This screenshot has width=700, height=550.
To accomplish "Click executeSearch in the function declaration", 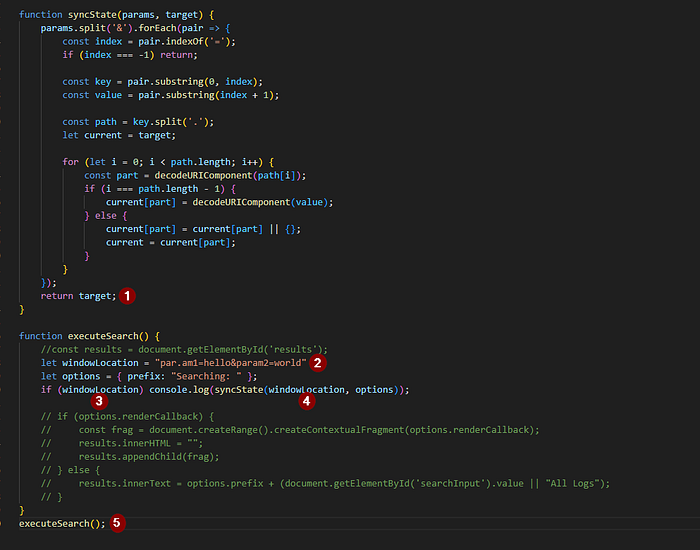I will click(x=103, y=336).
